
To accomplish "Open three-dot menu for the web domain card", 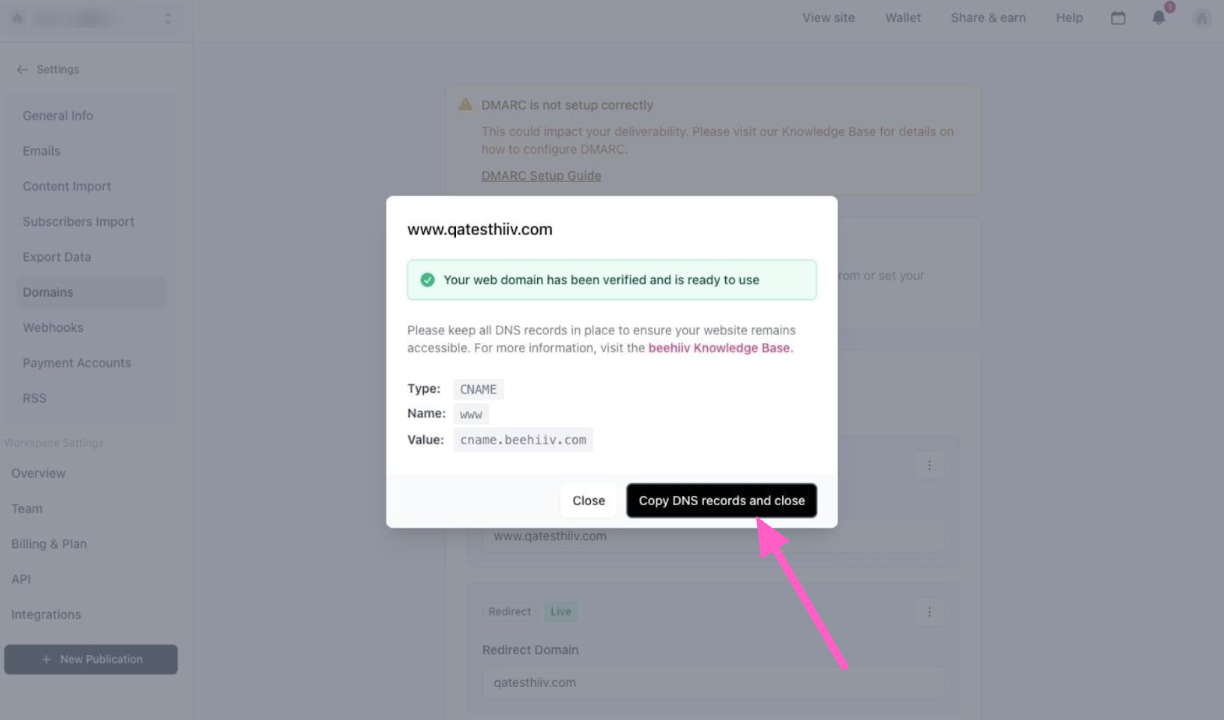I will 930,466.
